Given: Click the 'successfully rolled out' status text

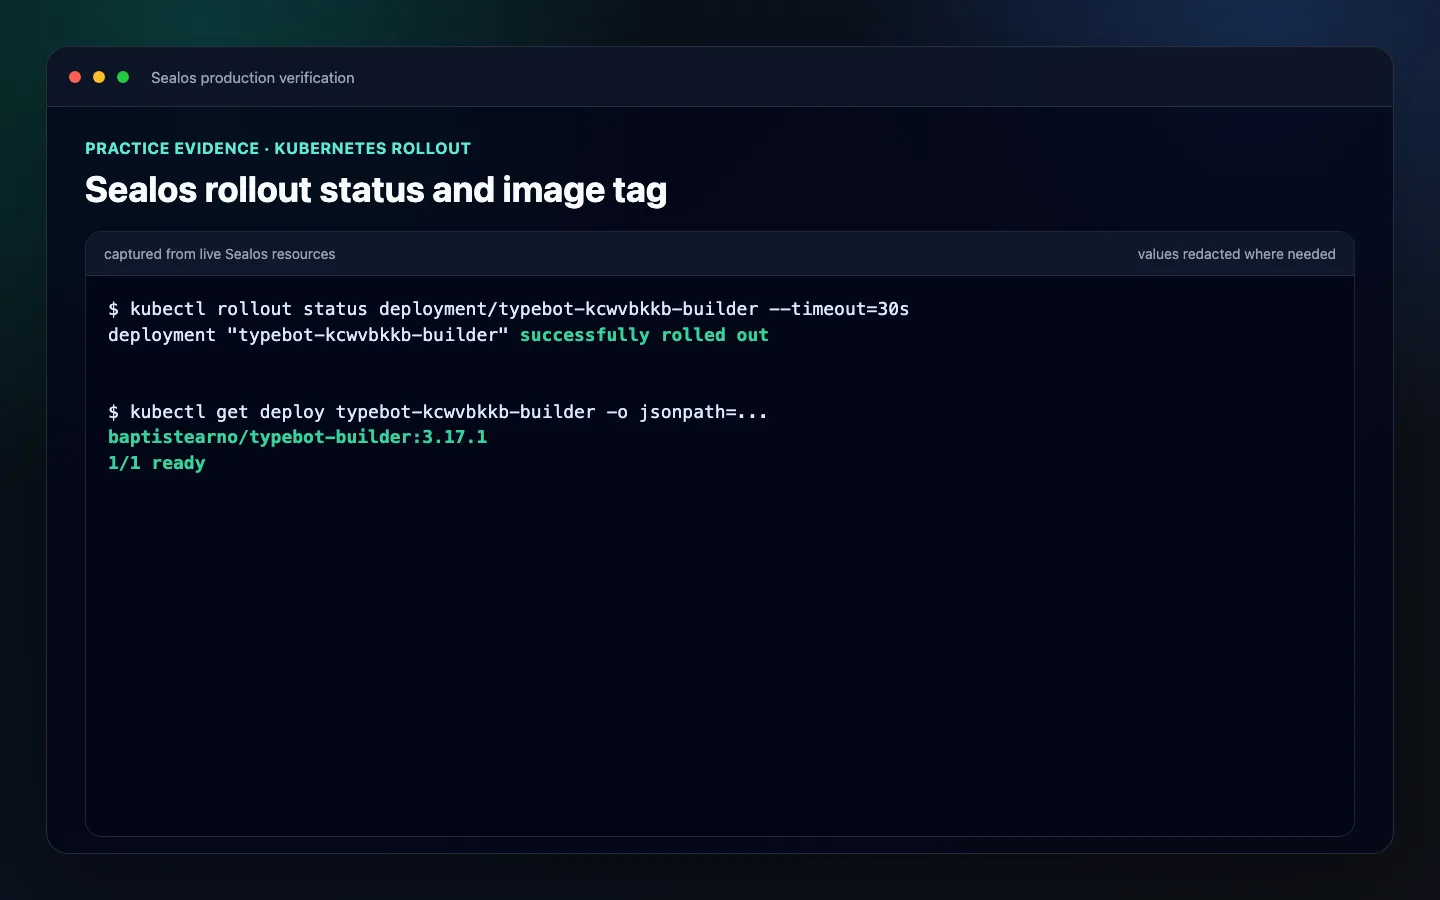Looking at the screenshot, I should pyautogui.click(x=644, y=335).
